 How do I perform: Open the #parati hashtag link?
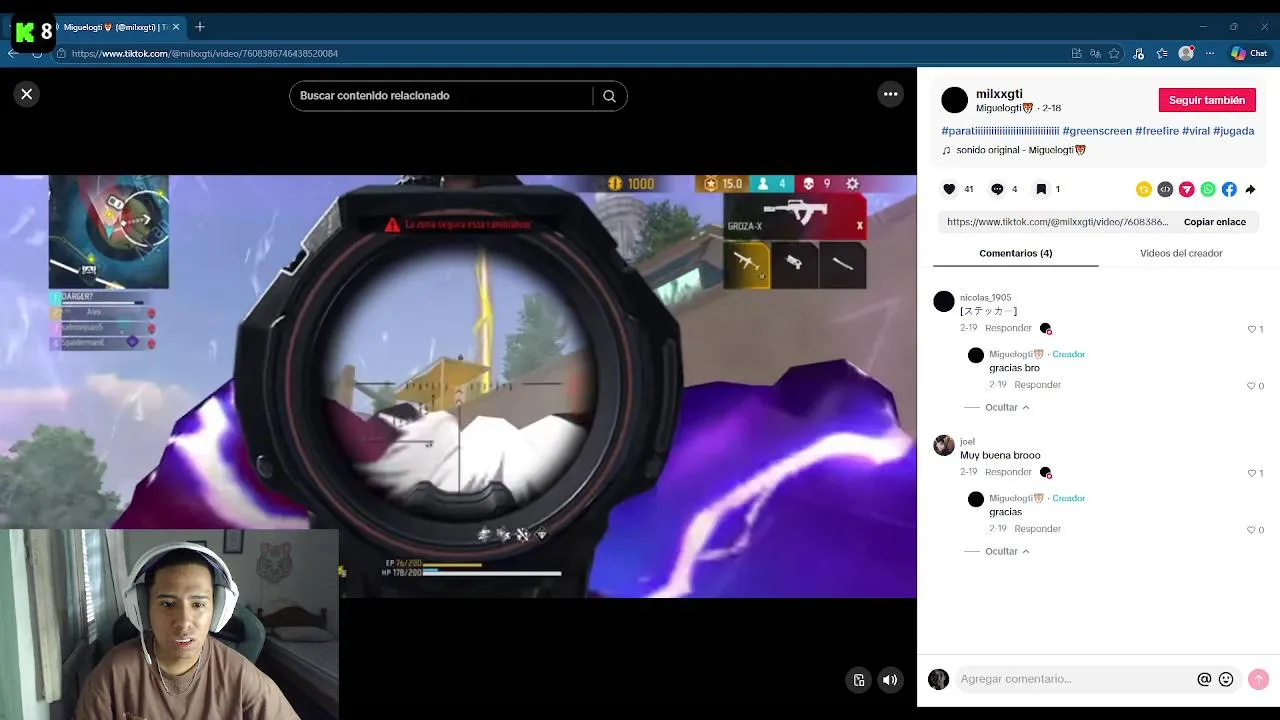(x=1000, y=131)
